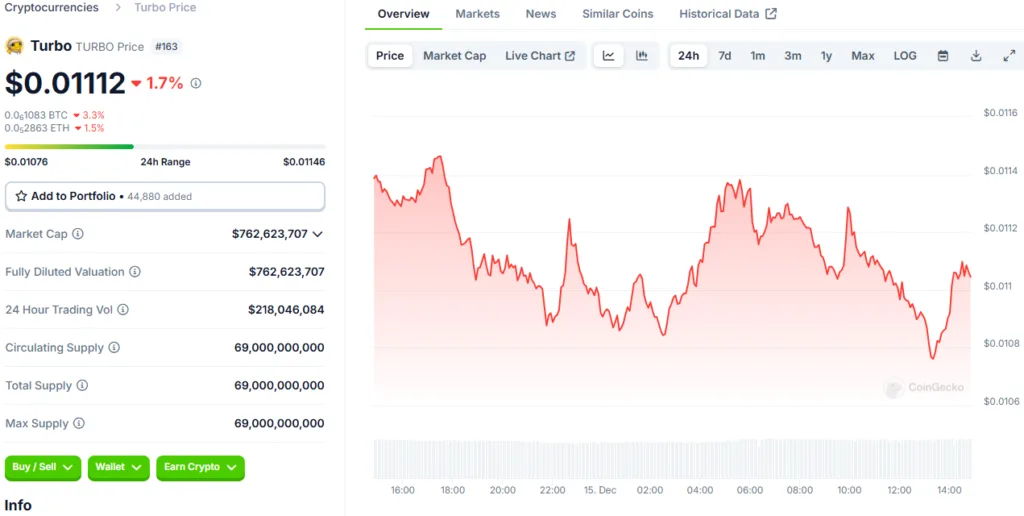Switch chart to Market Cap view
Viewport: 1024px width, 516px height.
(455, 56)
